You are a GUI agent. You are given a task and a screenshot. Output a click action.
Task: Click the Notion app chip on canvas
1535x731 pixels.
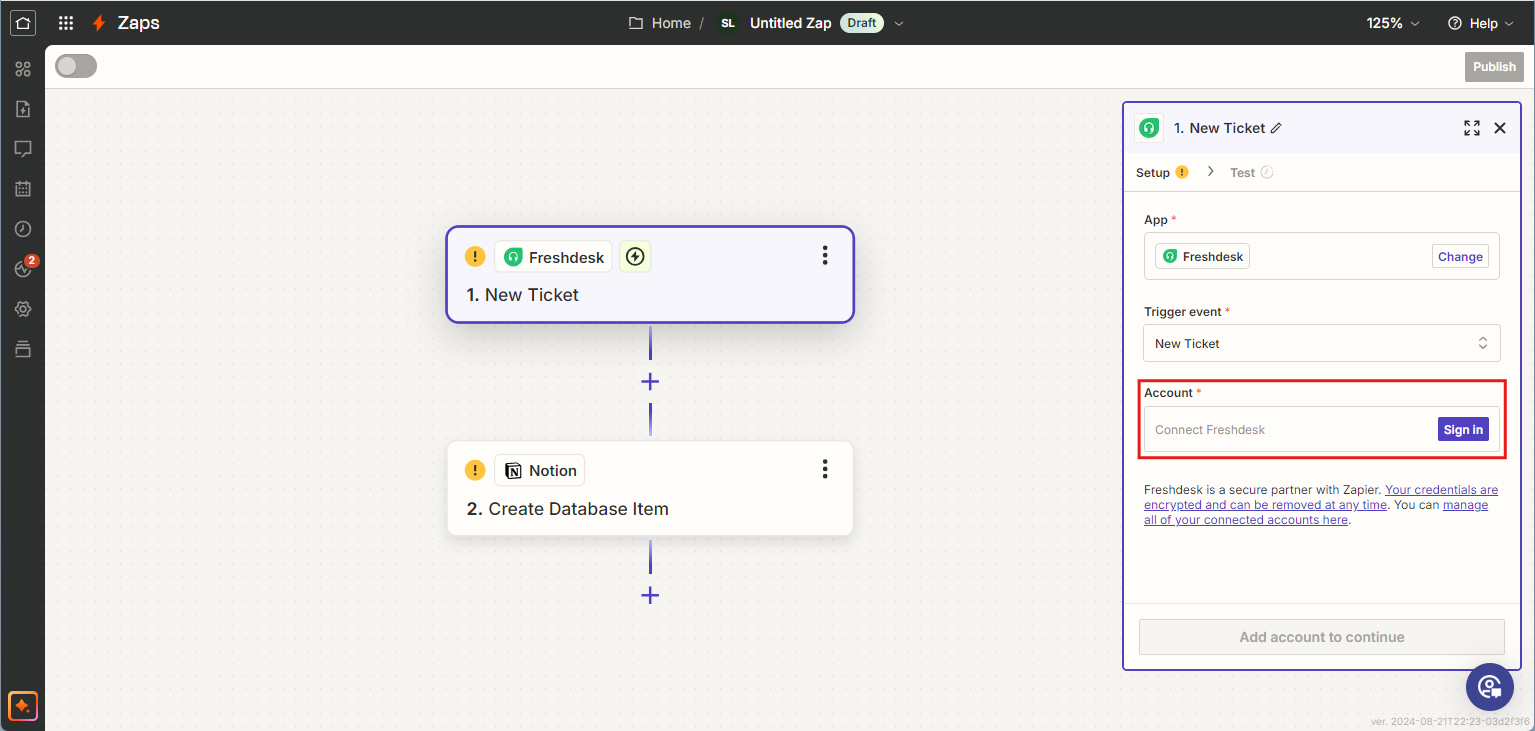(x=540, y=470)
